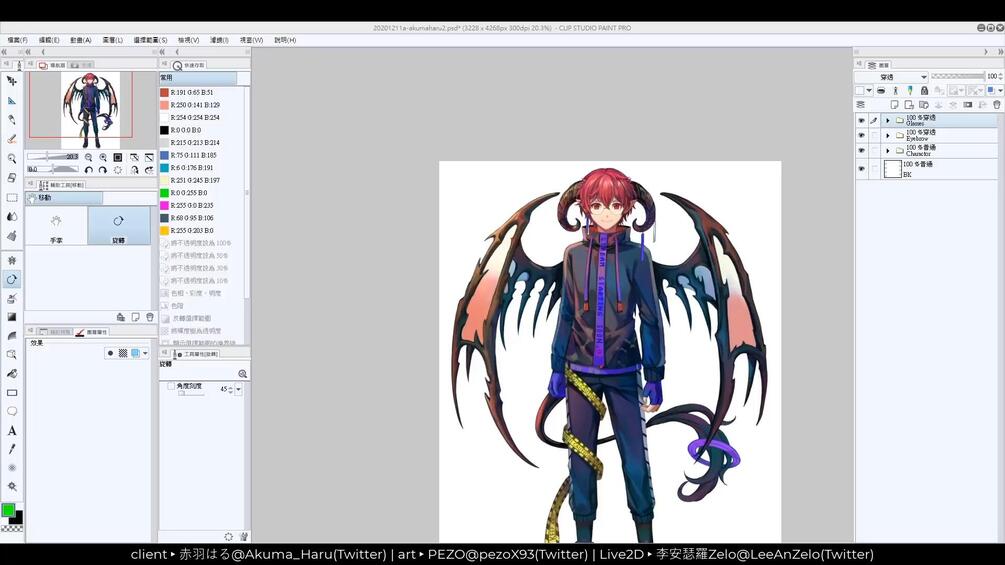Screen dimensions: 1005x565
Task: Expand the Character layer folder
Action: click(888, 151)
